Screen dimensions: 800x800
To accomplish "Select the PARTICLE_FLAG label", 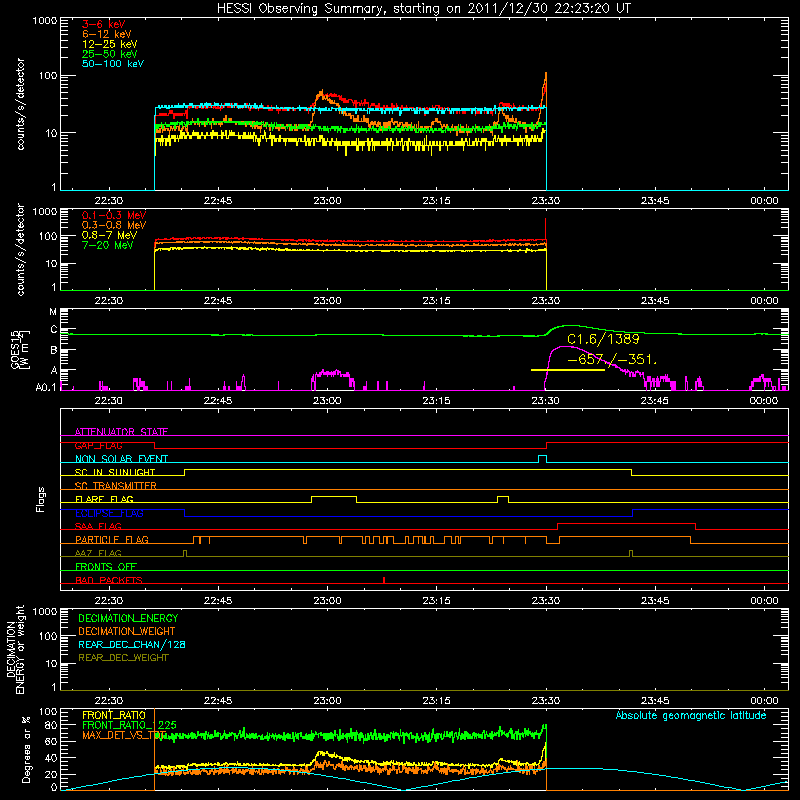I will click(x=112, y=539).
